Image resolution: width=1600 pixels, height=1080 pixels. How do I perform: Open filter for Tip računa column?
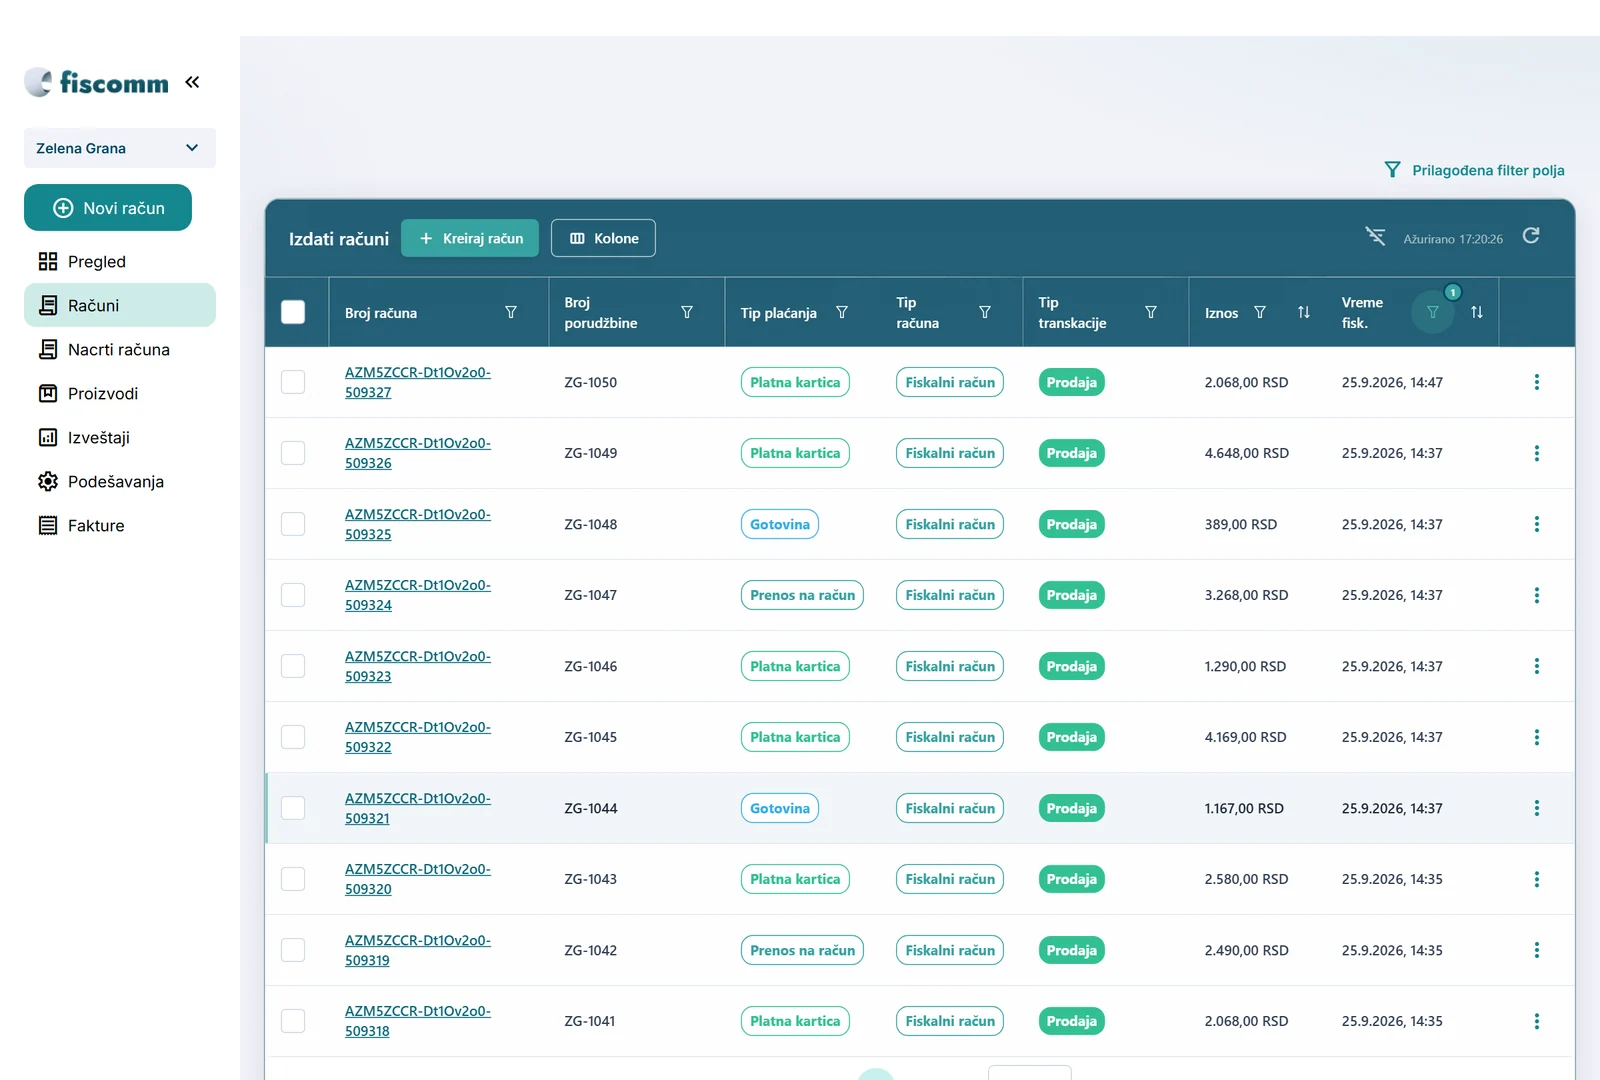click(985, 313)
